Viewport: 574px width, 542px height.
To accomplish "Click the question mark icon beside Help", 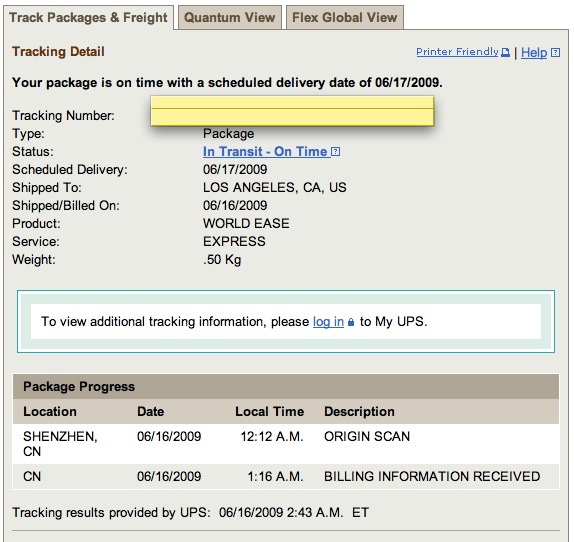I will click(x=555, y=53).
